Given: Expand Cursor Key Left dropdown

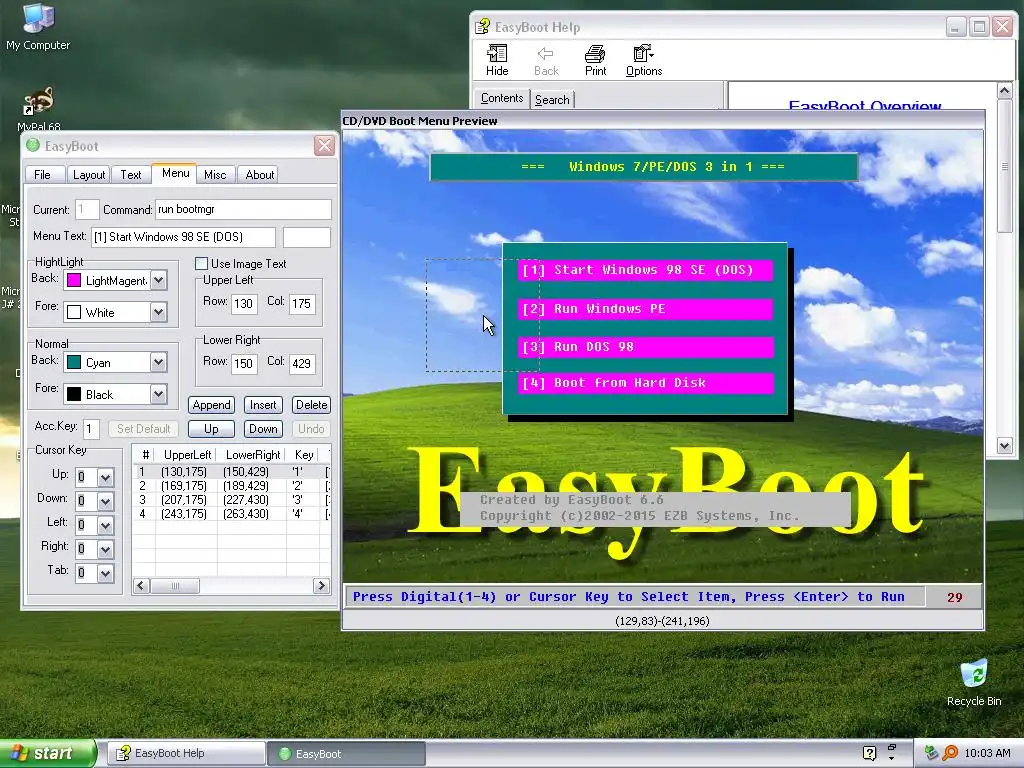Looking at the screenshot, I should coord(106,526).
